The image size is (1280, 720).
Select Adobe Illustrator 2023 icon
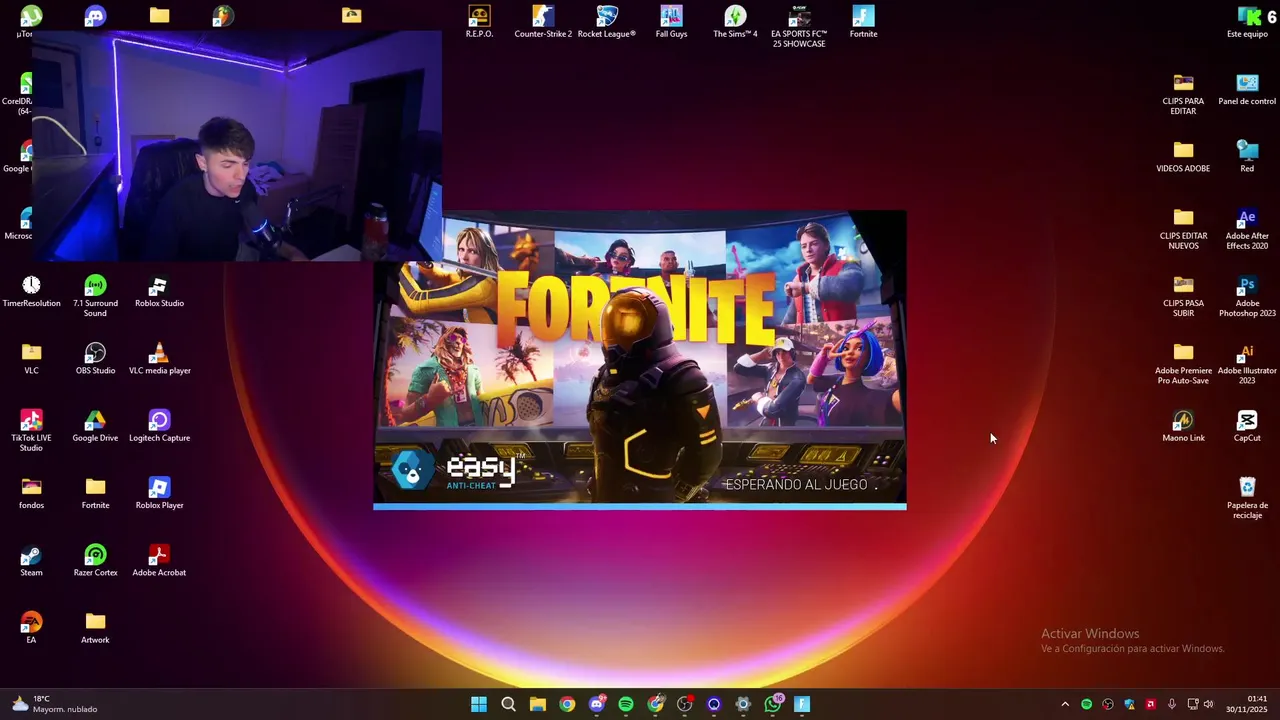pyautogui.click(x=1247, y=362)
